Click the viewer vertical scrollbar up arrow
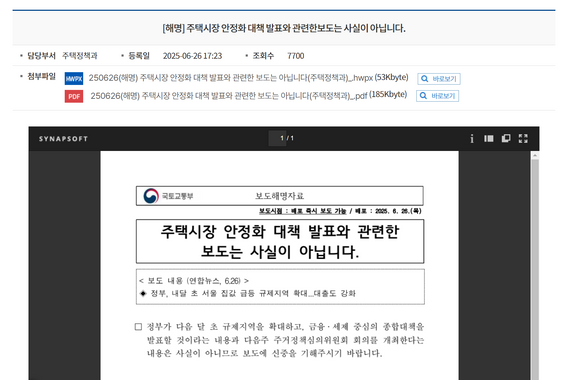582x380 pixels. (535, 155)
